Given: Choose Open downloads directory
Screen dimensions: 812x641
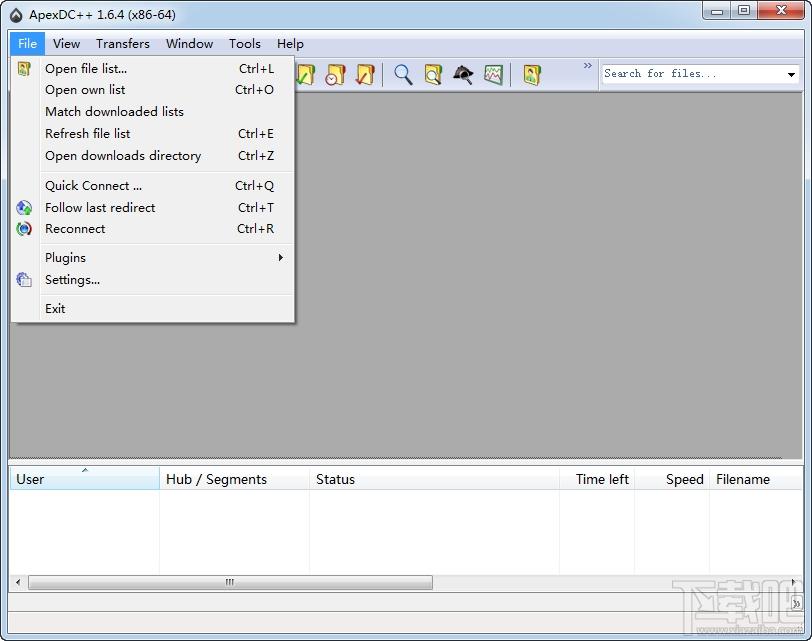Looking at the screenshot, I should [152, 155].
